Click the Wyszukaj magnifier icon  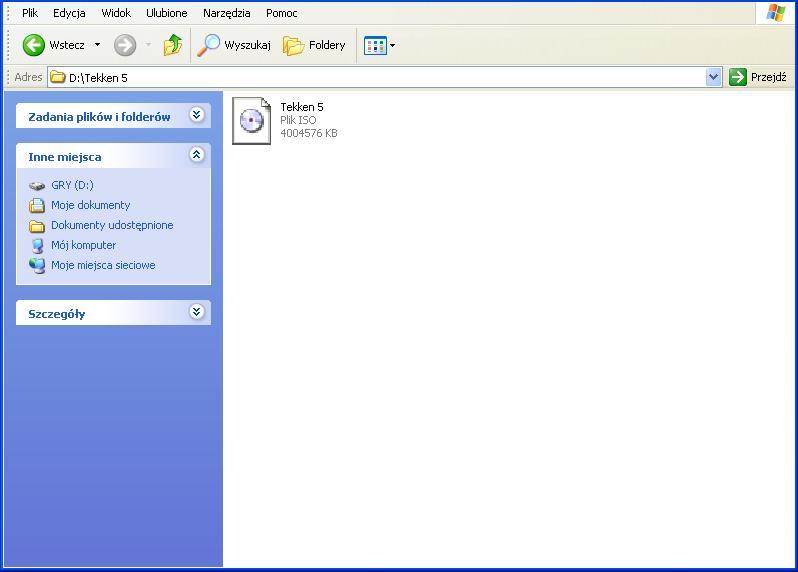click(x=209, y=45)
